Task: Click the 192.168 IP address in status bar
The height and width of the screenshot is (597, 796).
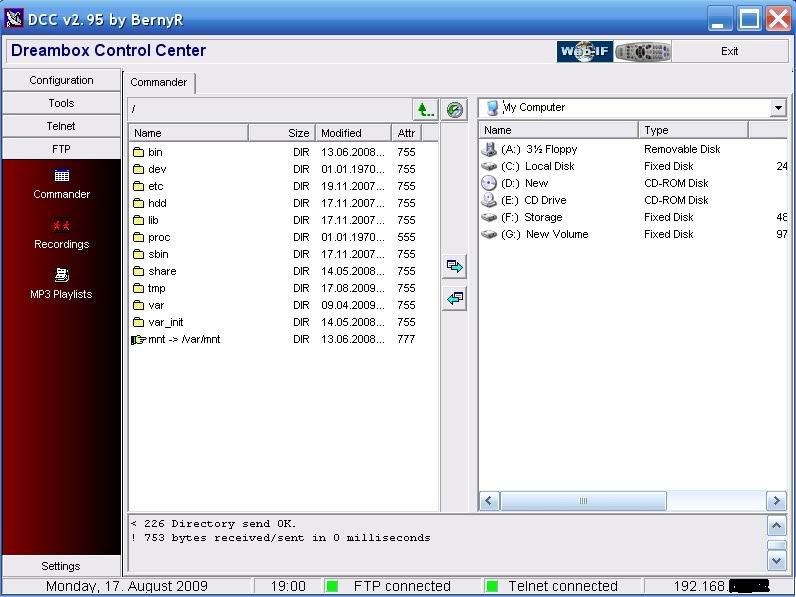Action: pyautogui.click(x=721, y=586)
